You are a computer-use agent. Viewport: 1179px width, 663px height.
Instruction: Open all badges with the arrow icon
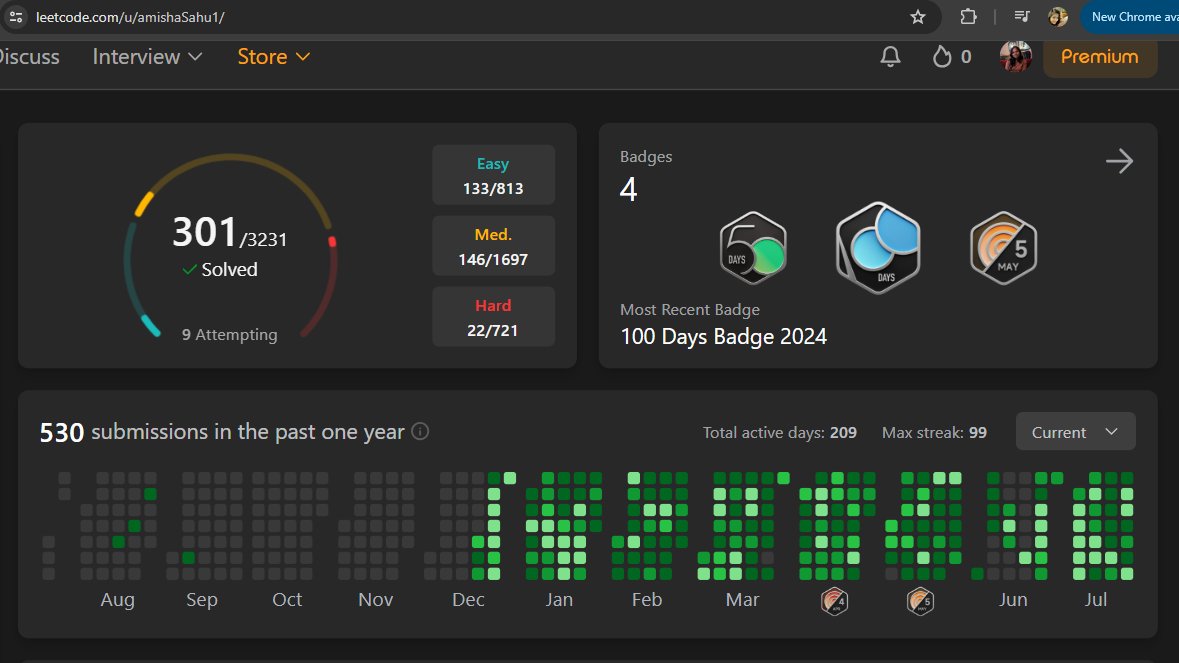pyautogui.click(x=1119, y=161)
